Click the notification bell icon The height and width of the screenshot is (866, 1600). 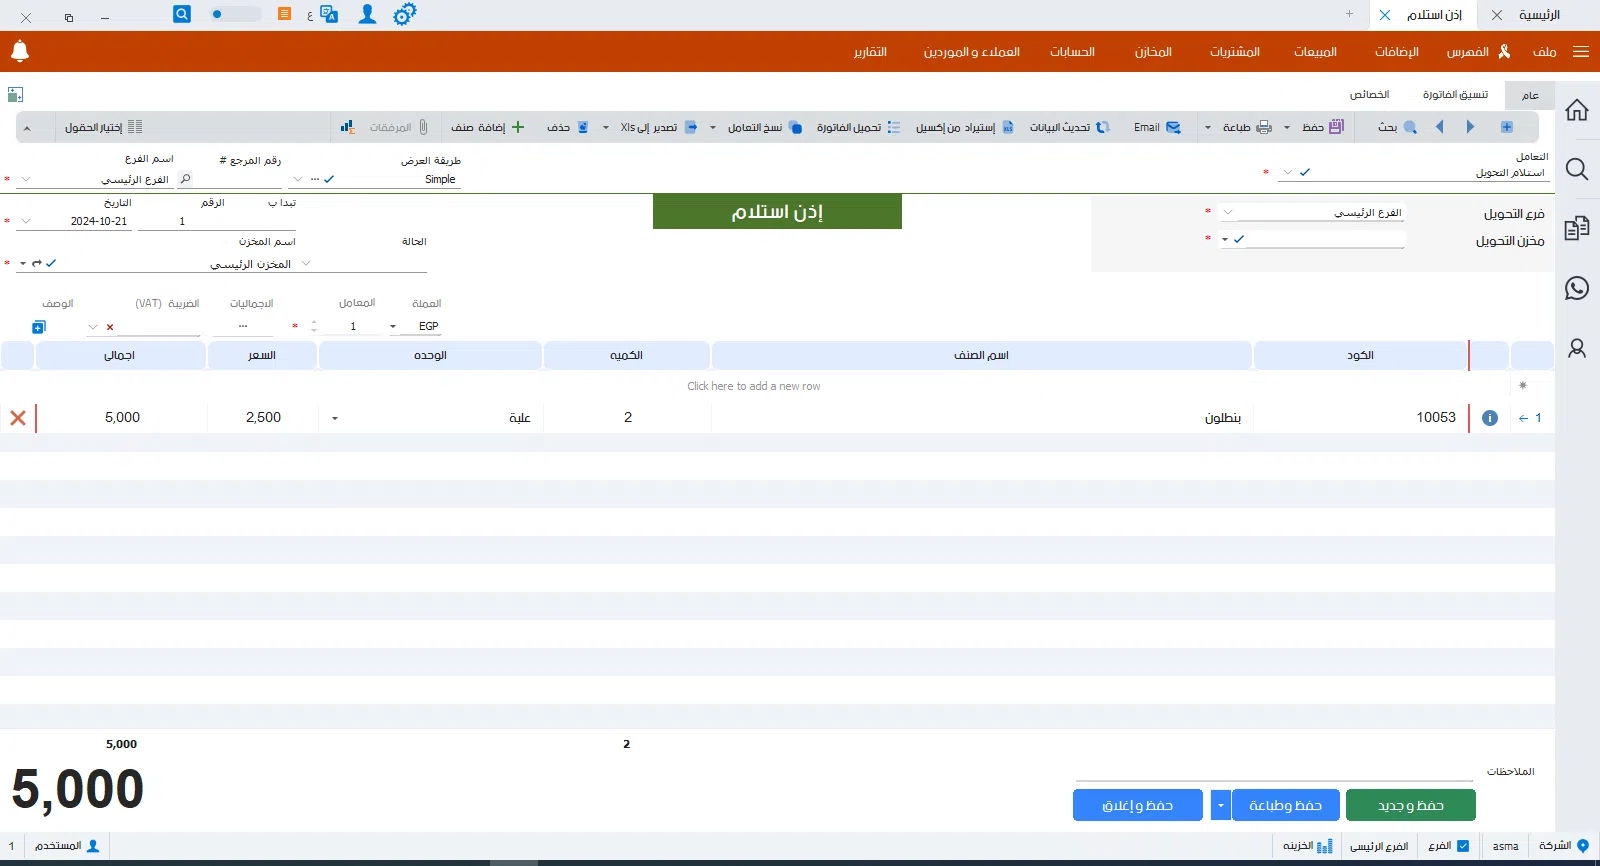pos(20,51)
